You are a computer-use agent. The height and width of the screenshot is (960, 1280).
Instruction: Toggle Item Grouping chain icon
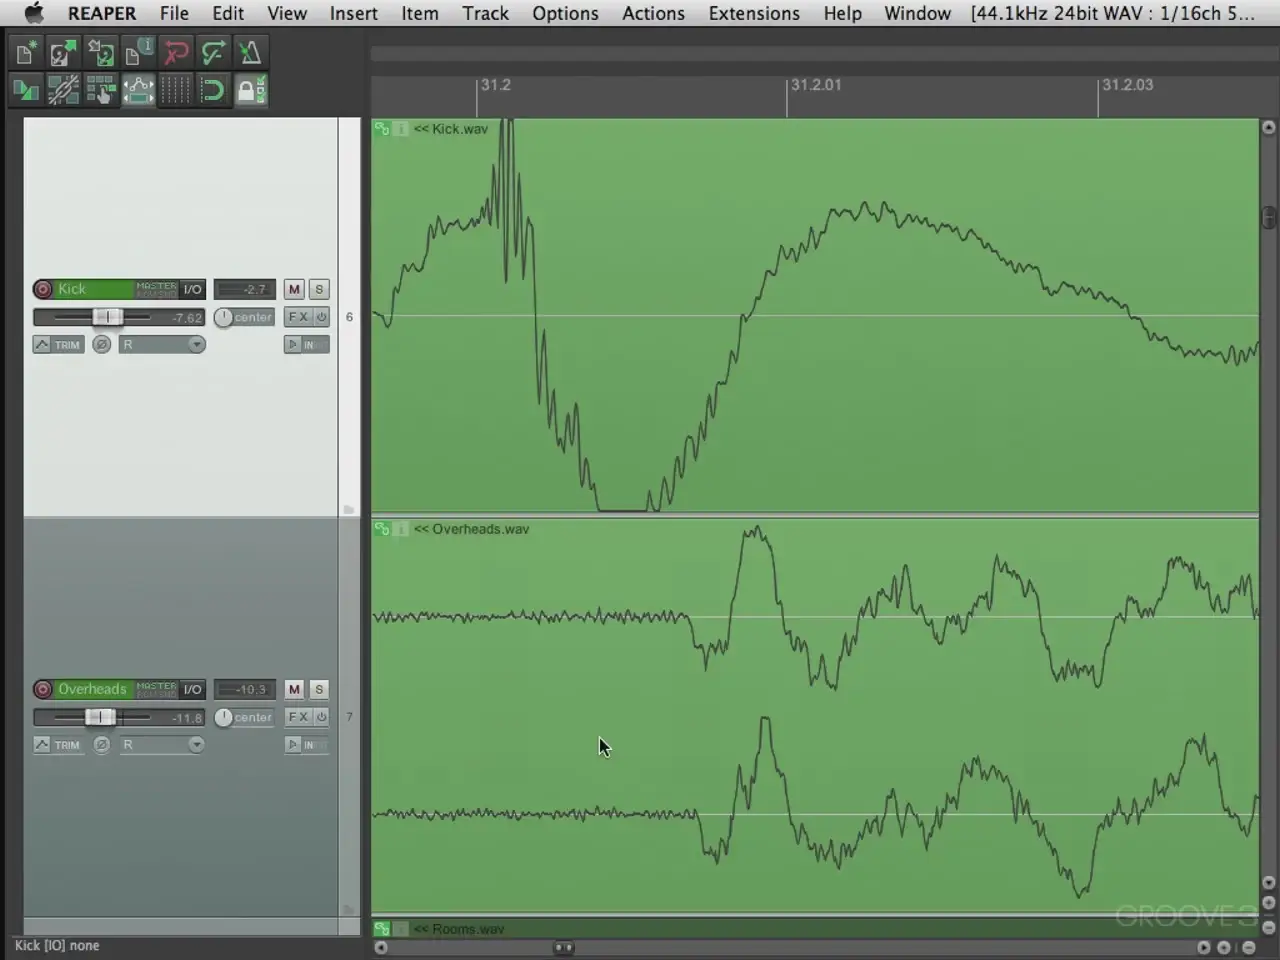63,90
